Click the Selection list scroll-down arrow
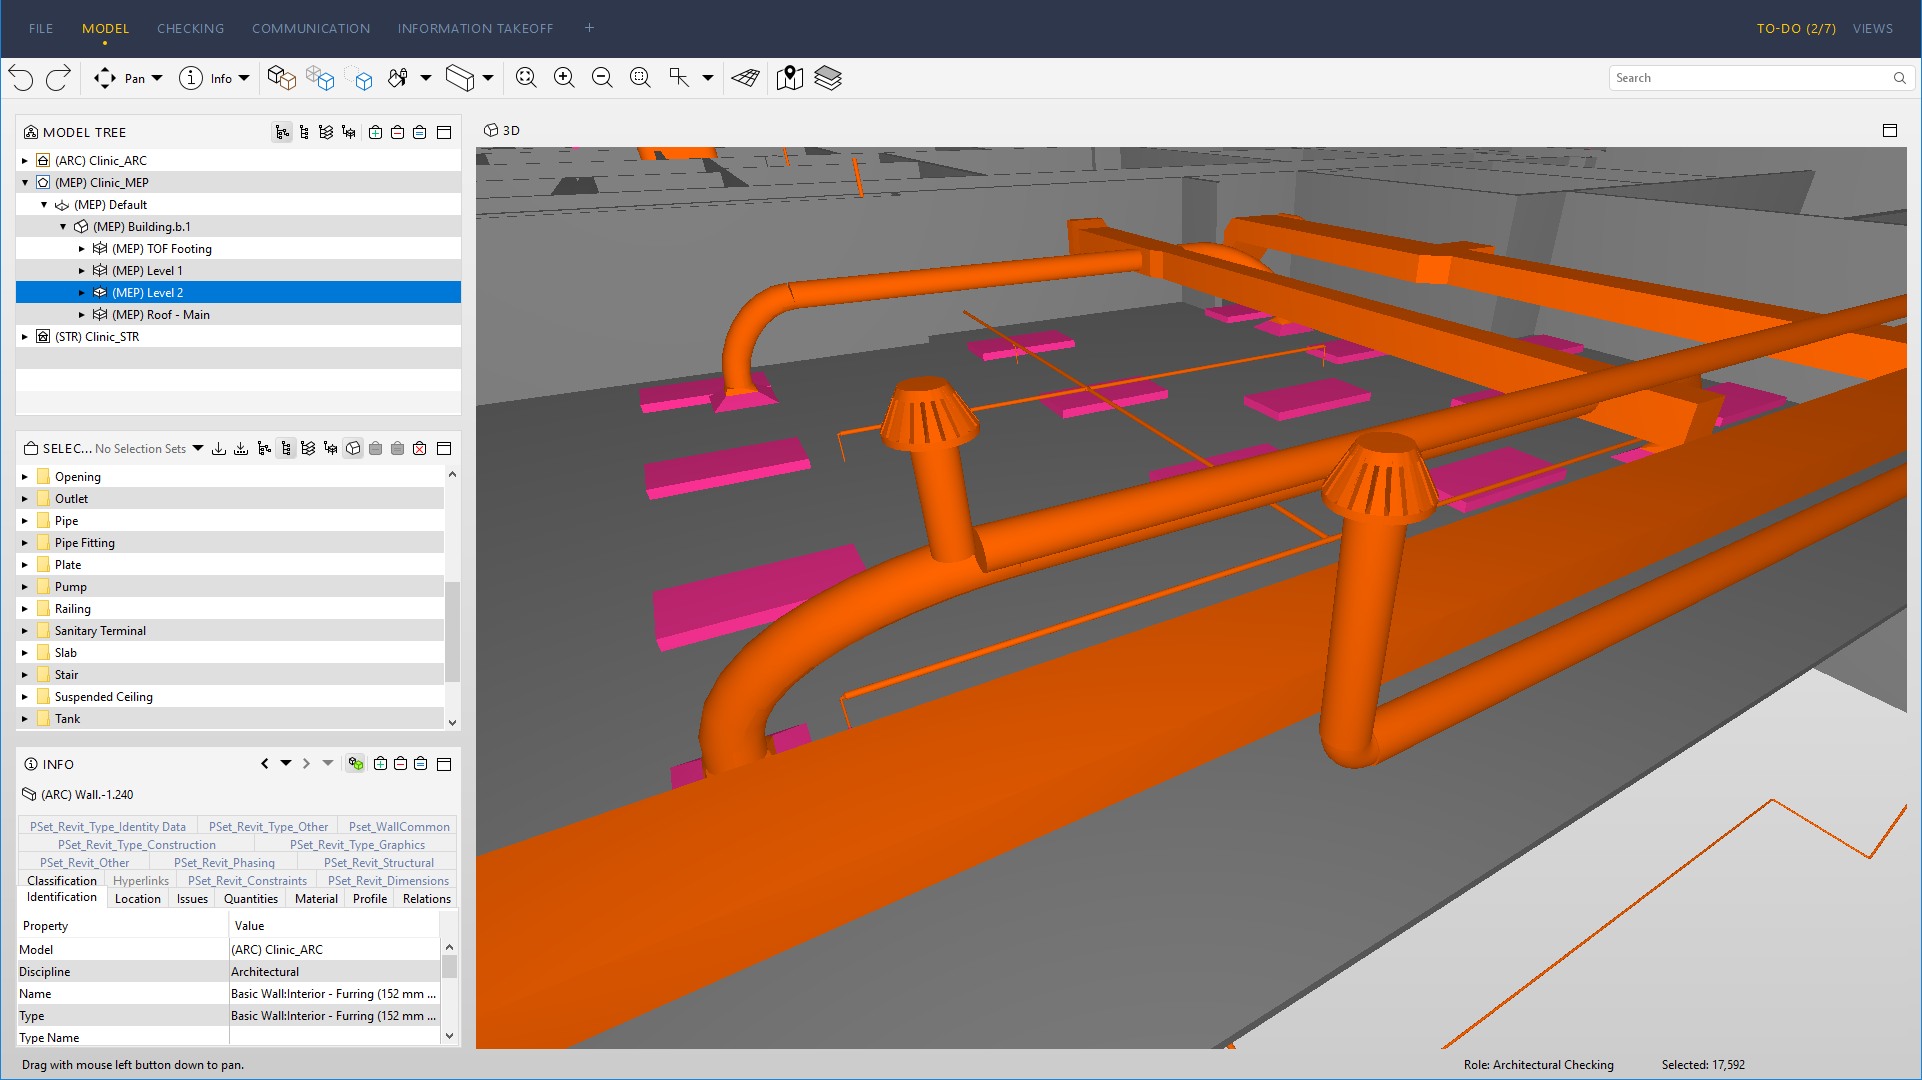This screenshot has height=1080, width=1922. point(452,722)
